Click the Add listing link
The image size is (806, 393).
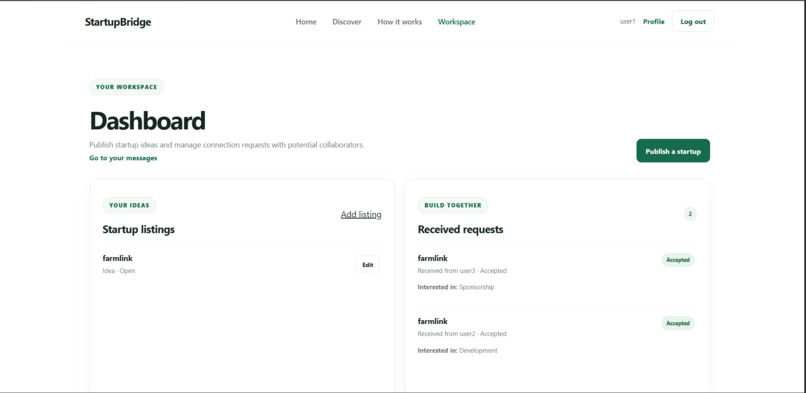coord(361,215)
